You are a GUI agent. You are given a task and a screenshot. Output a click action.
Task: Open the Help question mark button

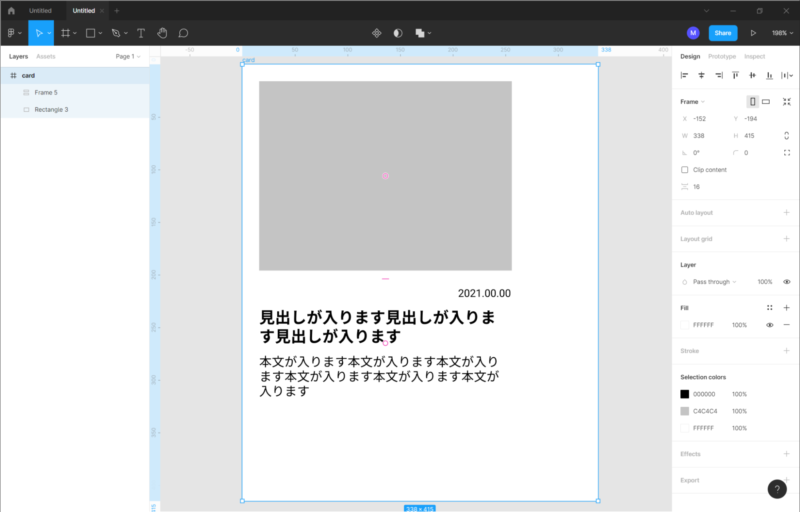(x=777, y=489)
